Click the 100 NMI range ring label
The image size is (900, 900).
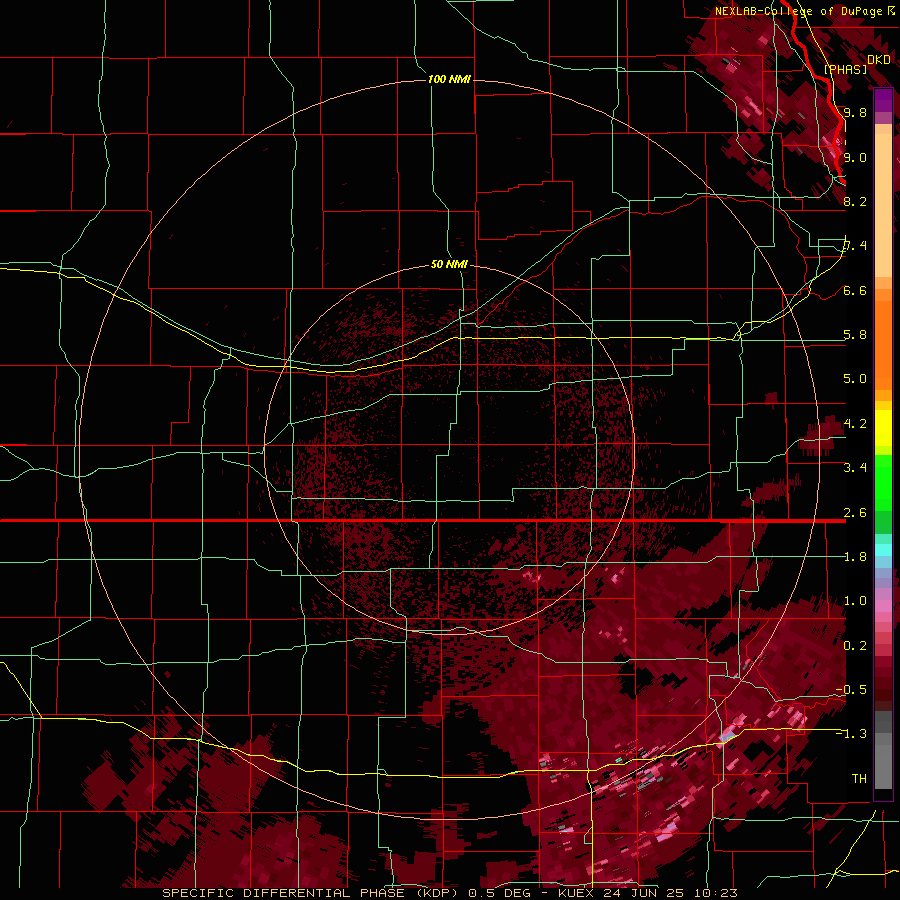tap(449, 79)
